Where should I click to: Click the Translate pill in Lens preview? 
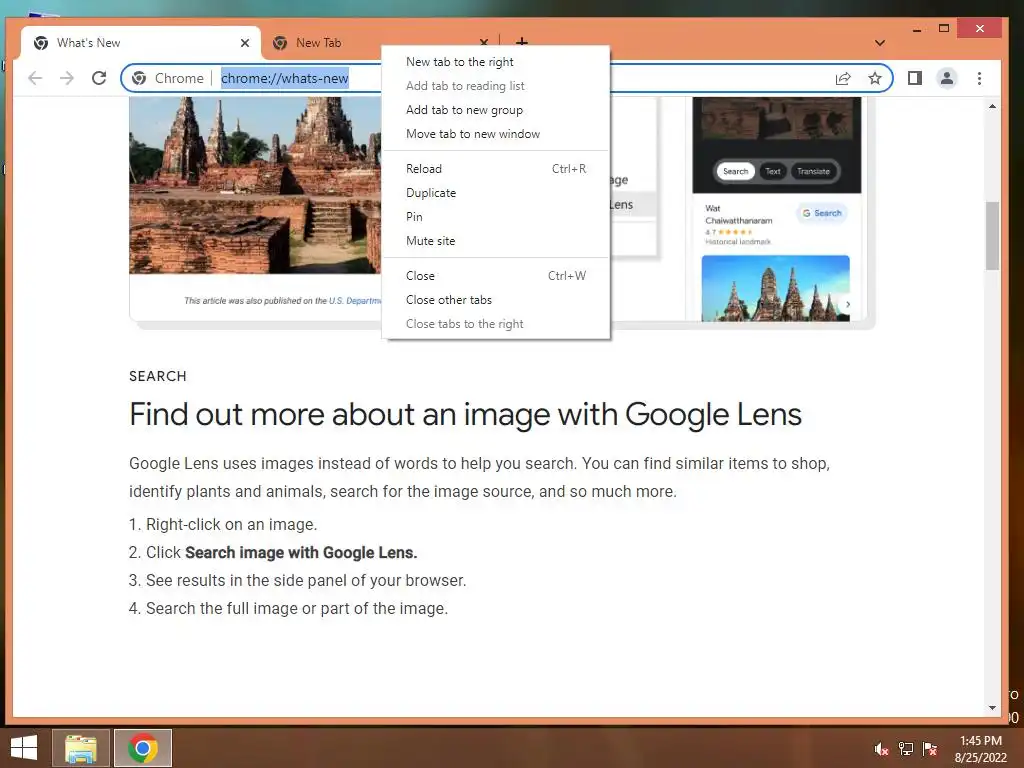[813, 172]
